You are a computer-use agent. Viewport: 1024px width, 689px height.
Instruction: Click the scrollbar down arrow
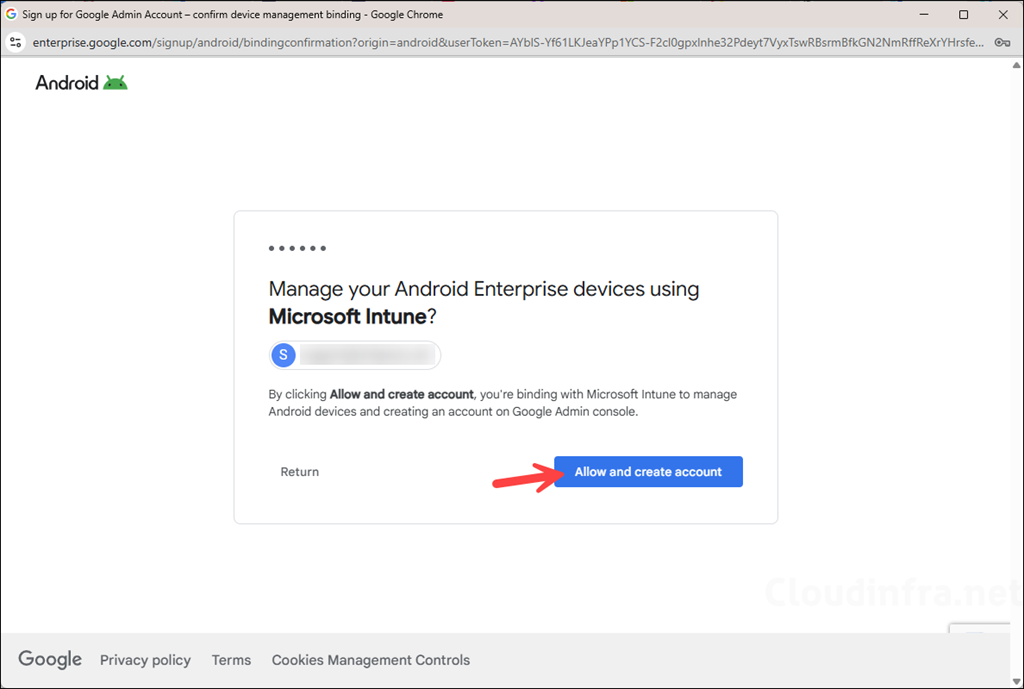pos(1017,681)
